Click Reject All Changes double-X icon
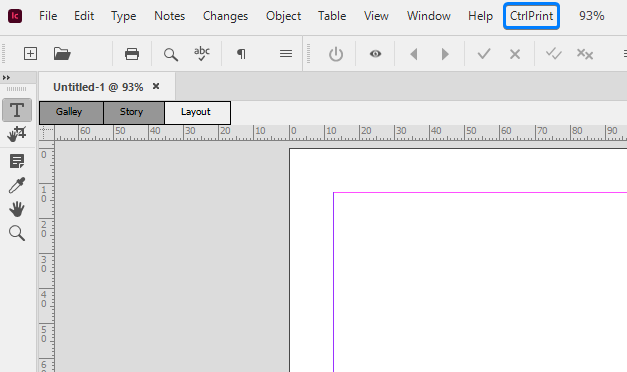The width and height of the screenshot is (627, 372). pyautogui.click(x=585, y=54)
